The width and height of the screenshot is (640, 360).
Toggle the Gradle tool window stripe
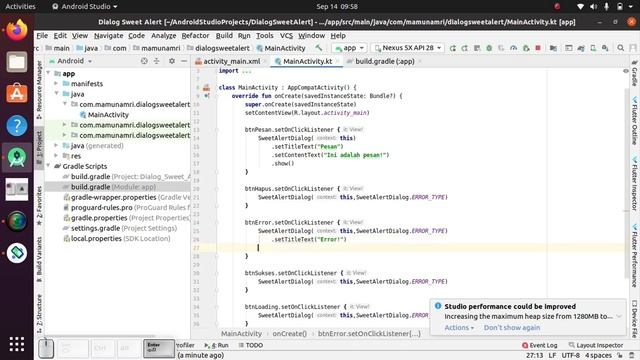(x=634, y=73)
